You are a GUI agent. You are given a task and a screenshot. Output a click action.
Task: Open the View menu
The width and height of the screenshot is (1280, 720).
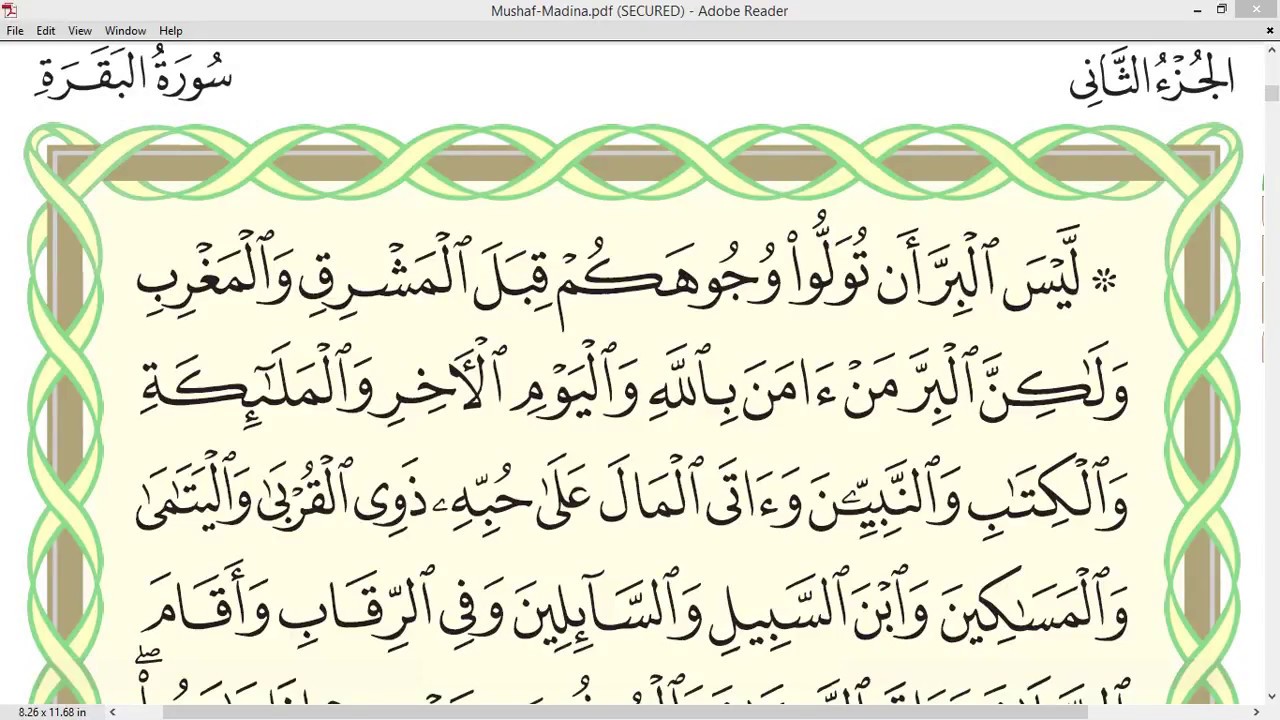[80, 31]
